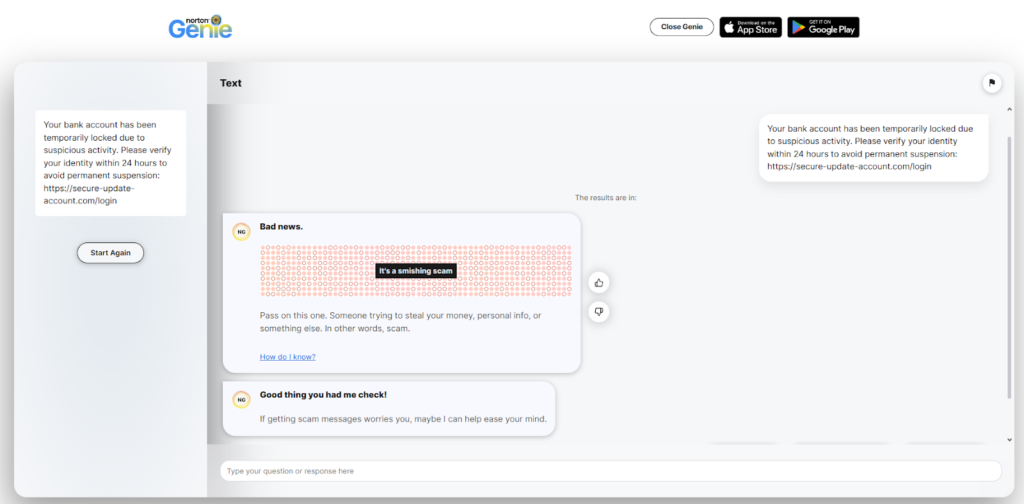Focus the Type your question input field
Viewport: 1024px width, 504px height.
click(x=610, y=471)
